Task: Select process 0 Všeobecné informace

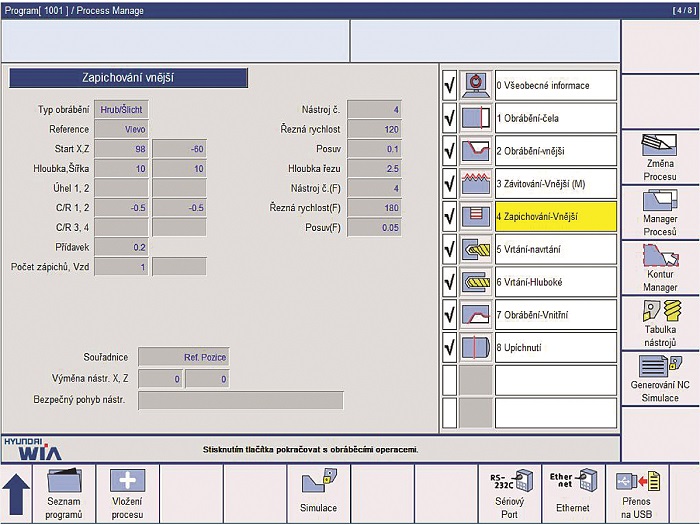Action: coord(556,85)
